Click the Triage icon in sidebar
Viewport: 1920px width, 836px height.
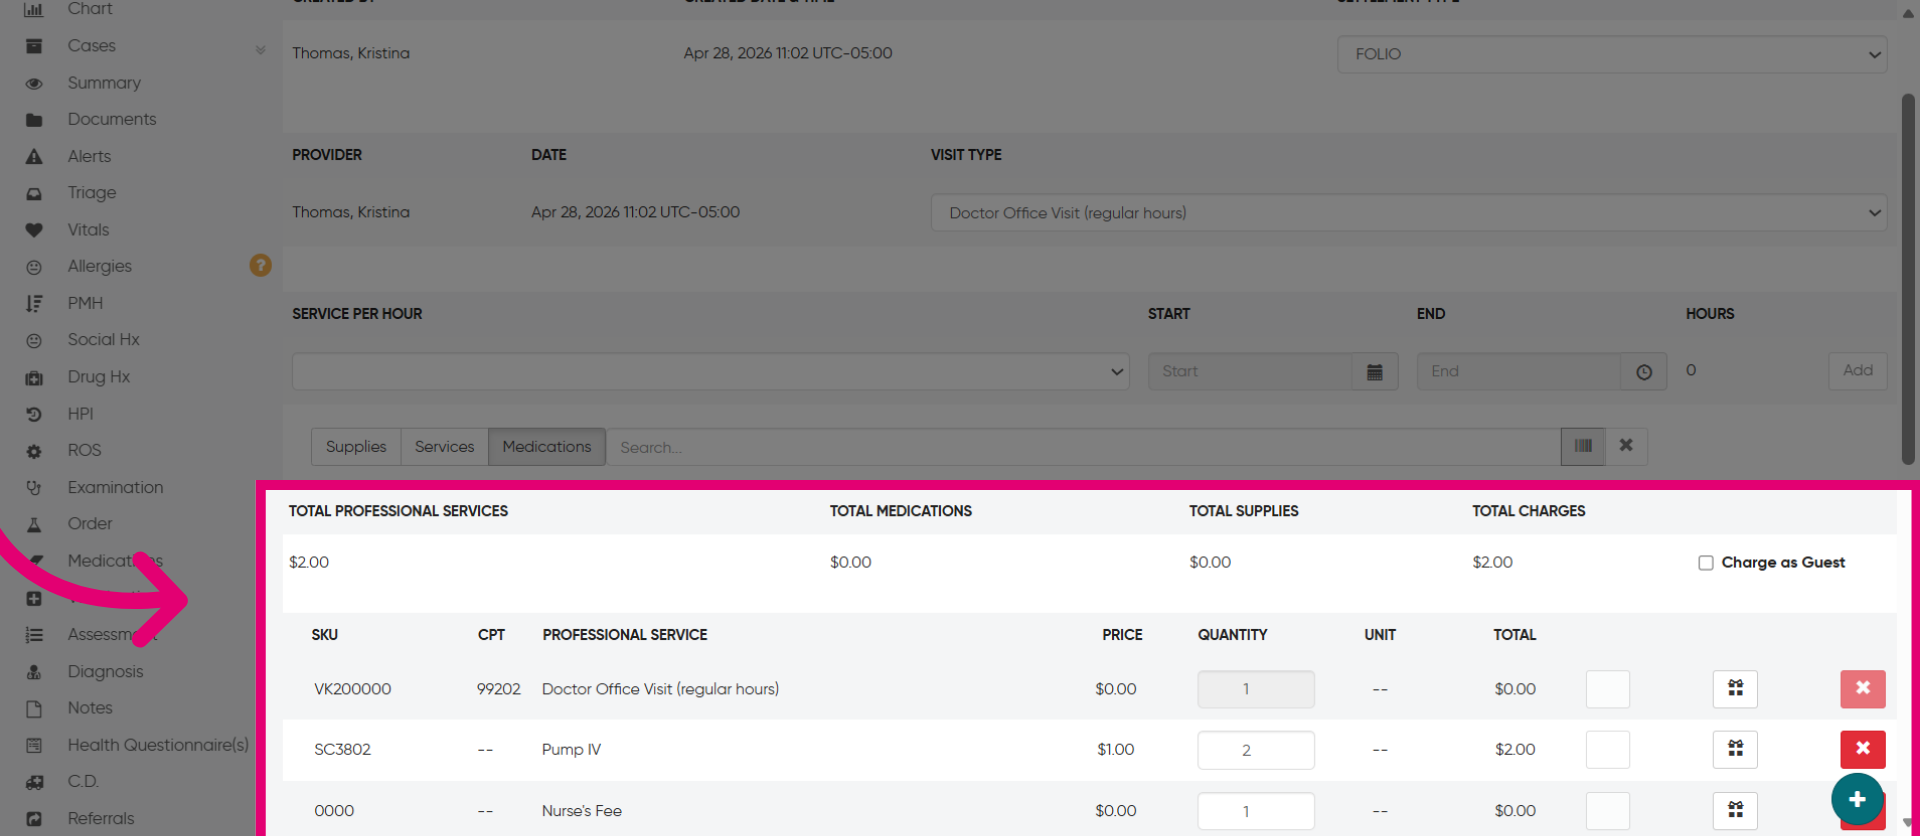pos(34,194)
